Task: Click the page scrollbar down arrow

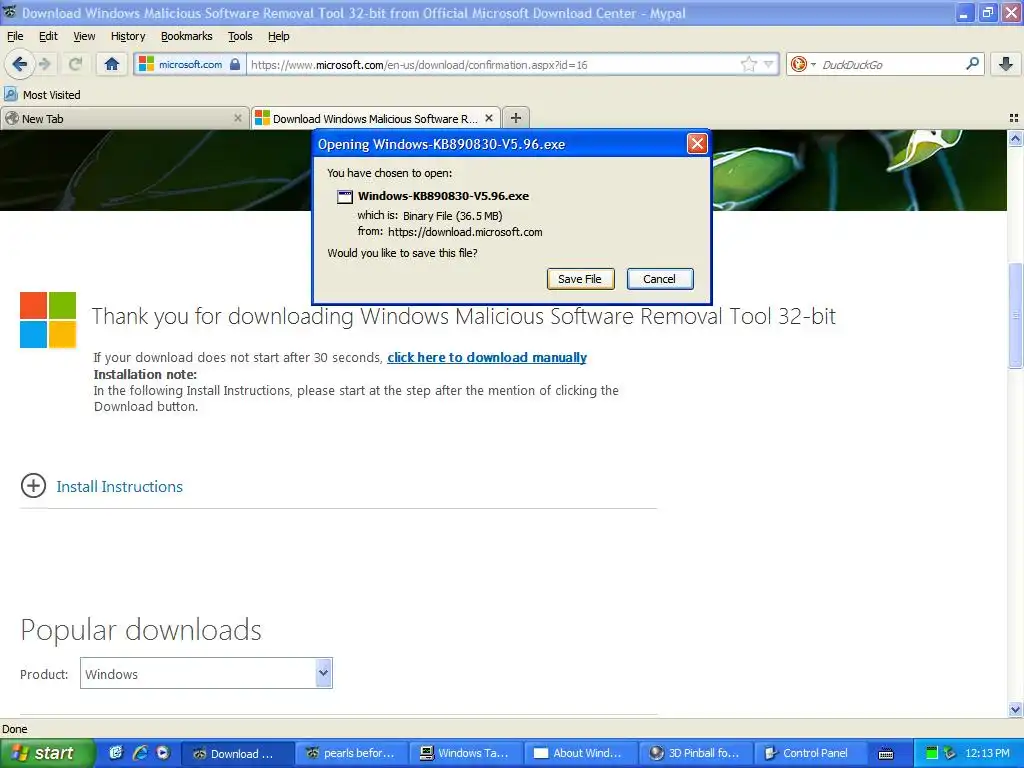Action: tap(1015, 709)
